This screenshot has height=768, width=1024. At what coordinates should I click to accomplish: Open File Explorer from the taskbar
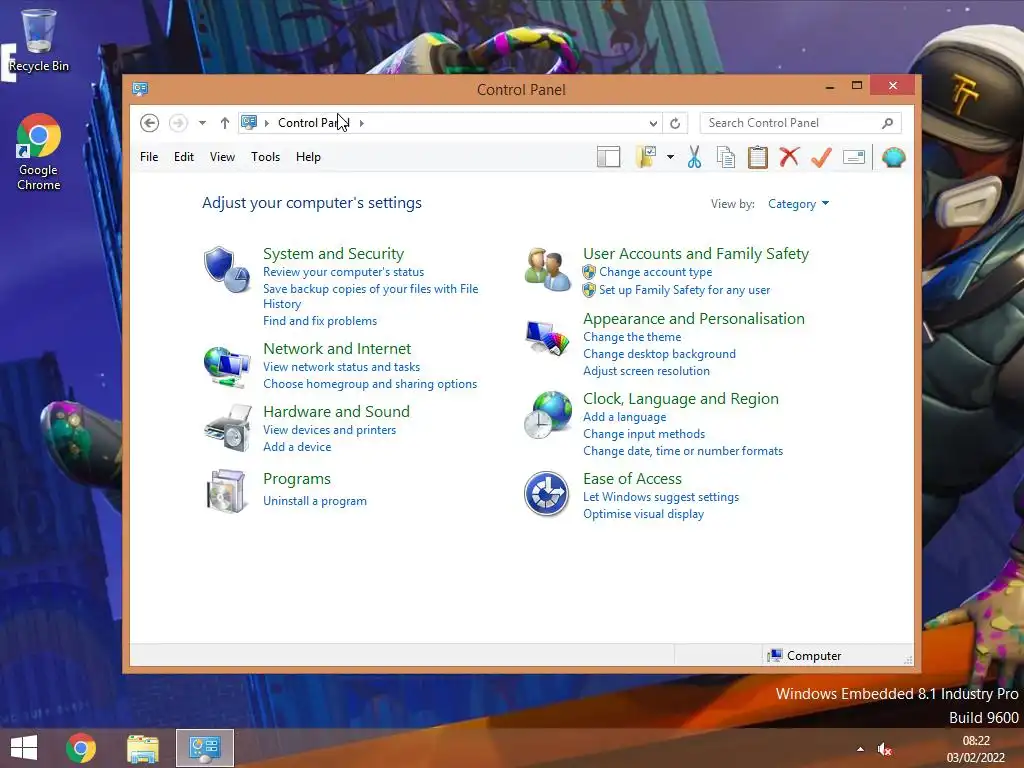click(143, 748)
